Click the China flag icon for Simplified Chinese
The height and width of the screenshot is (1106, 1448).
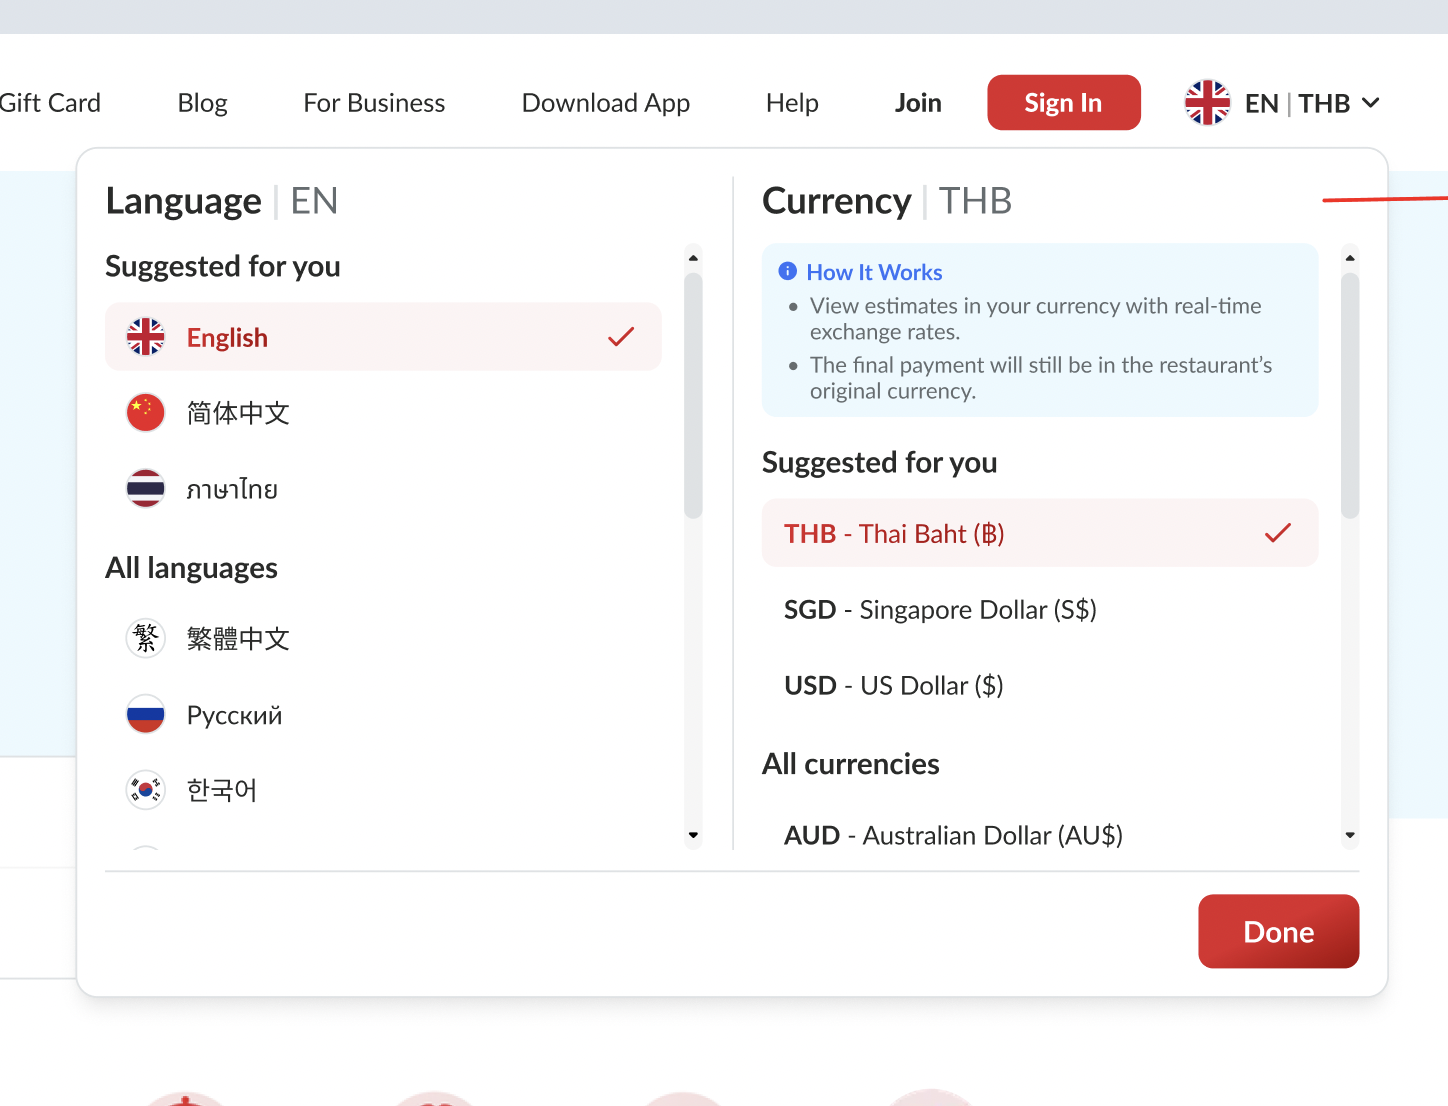(146, 413)
